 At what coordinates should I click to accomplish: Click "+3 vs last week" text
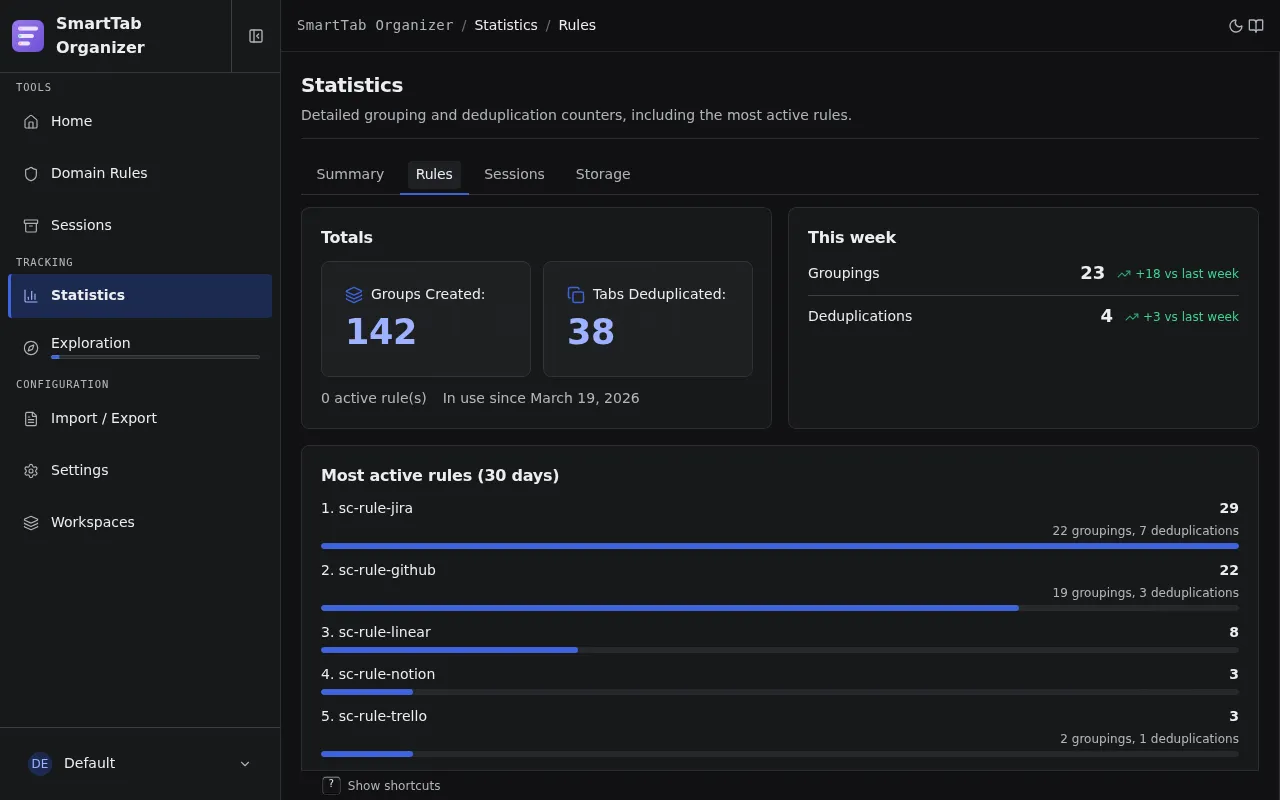[1191, 317]
